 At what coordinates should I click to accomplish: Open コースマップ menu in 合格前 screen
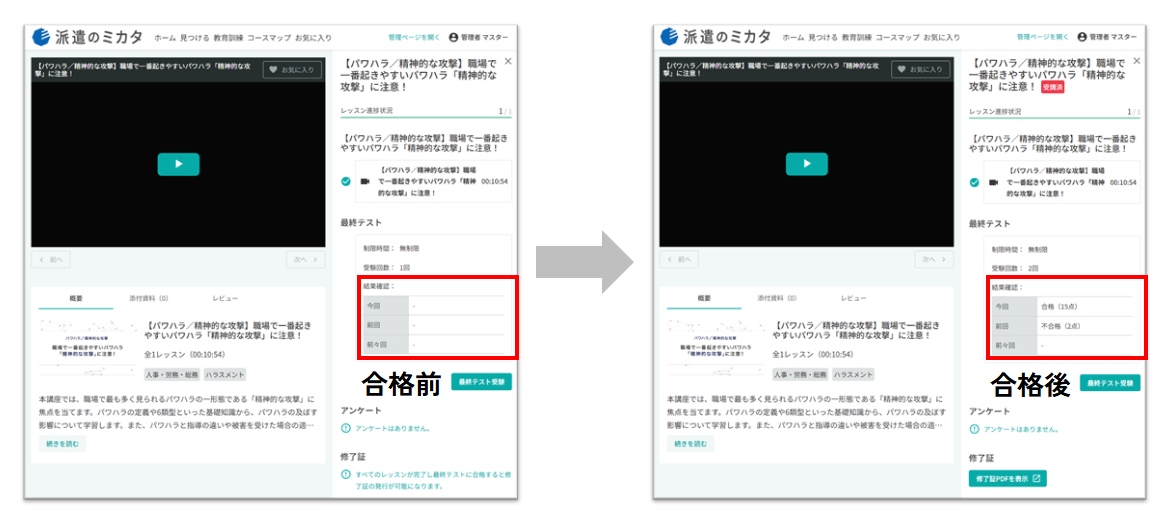tap(268, 37)
